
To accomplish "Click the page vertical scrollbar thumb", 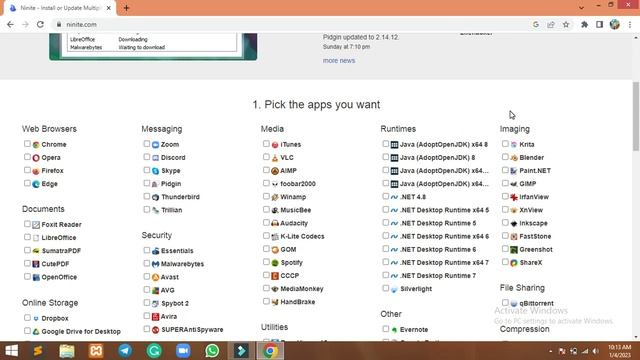I will click(x=636, y=116).
